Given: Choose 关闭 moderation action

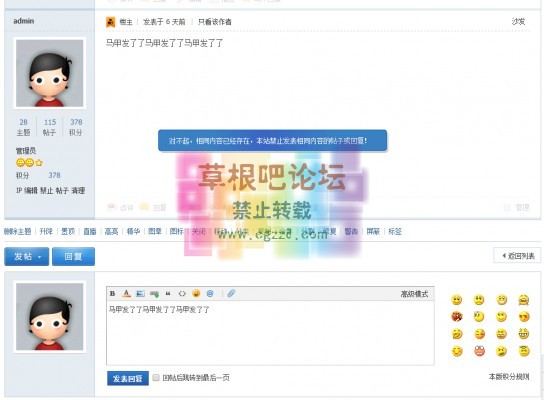Looking at the screenshot, I should coord(198,231).
